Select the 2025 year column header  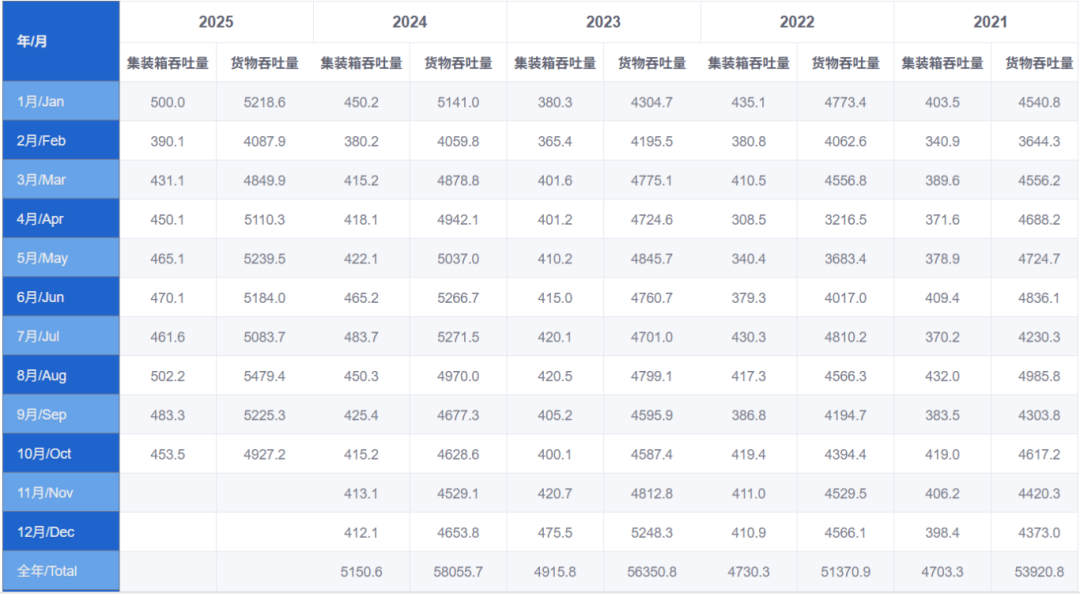click(x=215, y=21)
